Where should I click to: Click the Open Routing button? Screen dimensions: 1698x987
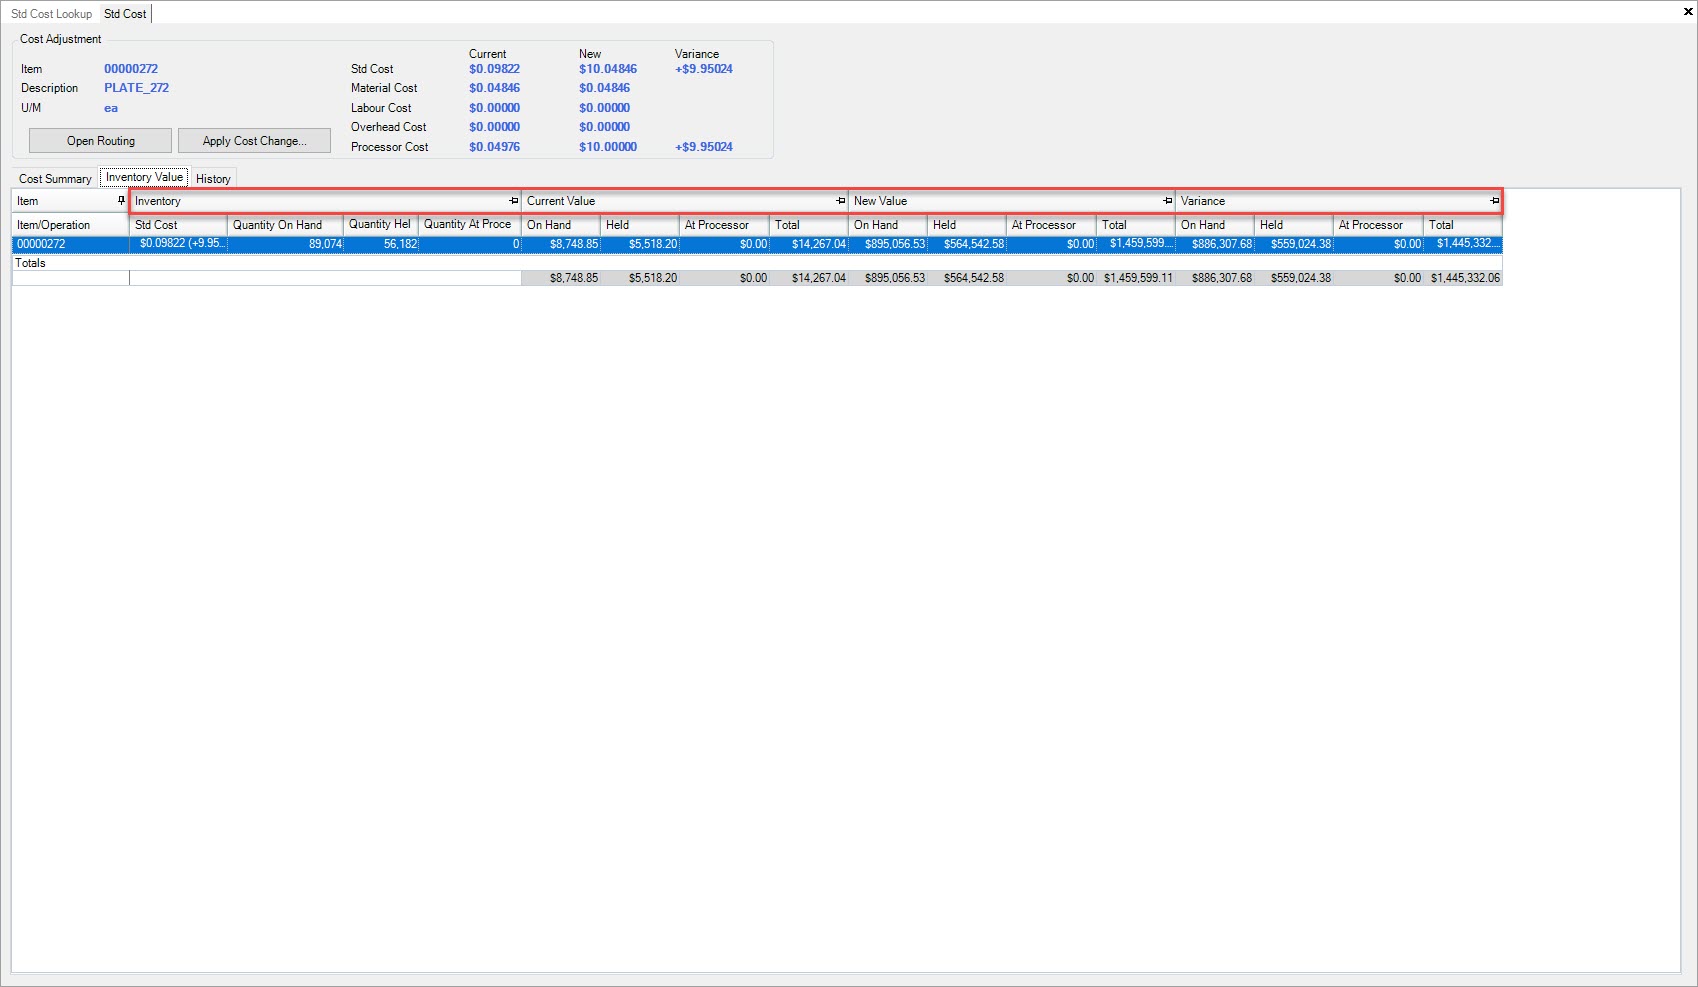click(x=101, y=141)
